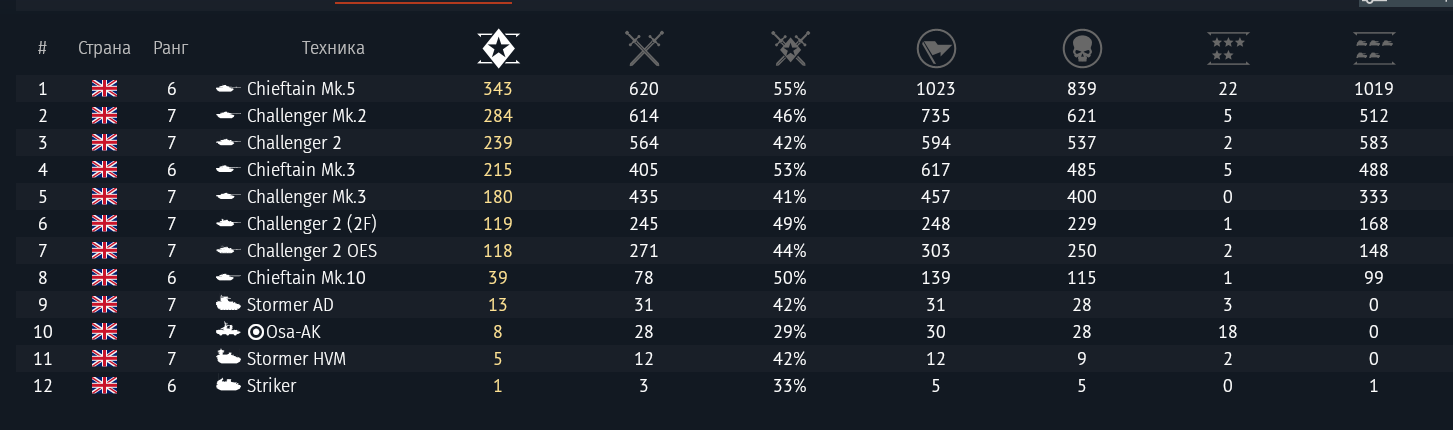Sort table by the Страна column header

[x=105, y=48]
